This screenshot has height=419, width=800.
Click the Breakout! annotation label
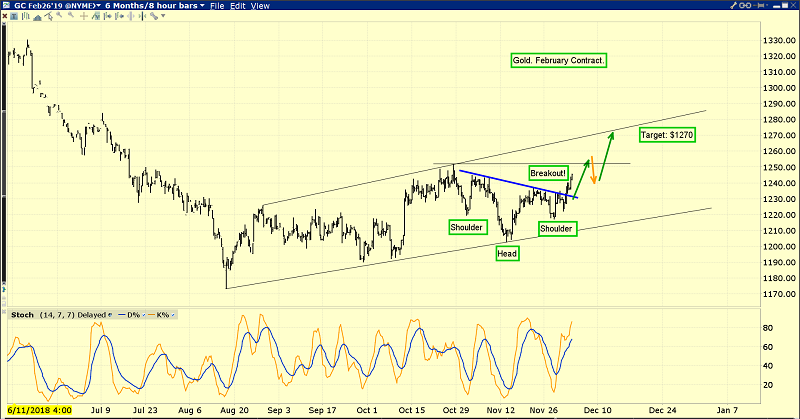coord(548,174)
